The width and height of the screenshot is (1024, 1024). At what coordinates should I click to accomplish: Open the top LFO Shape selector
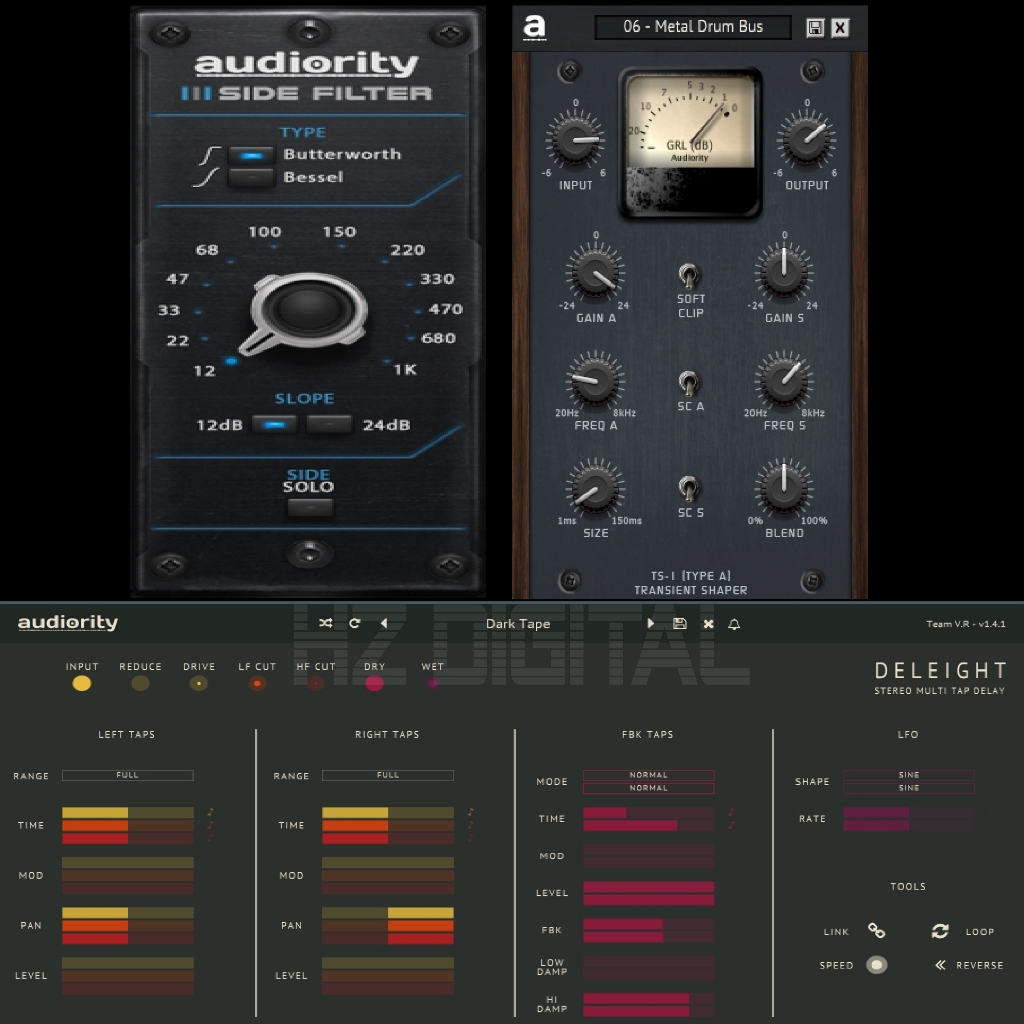[908, 775]
